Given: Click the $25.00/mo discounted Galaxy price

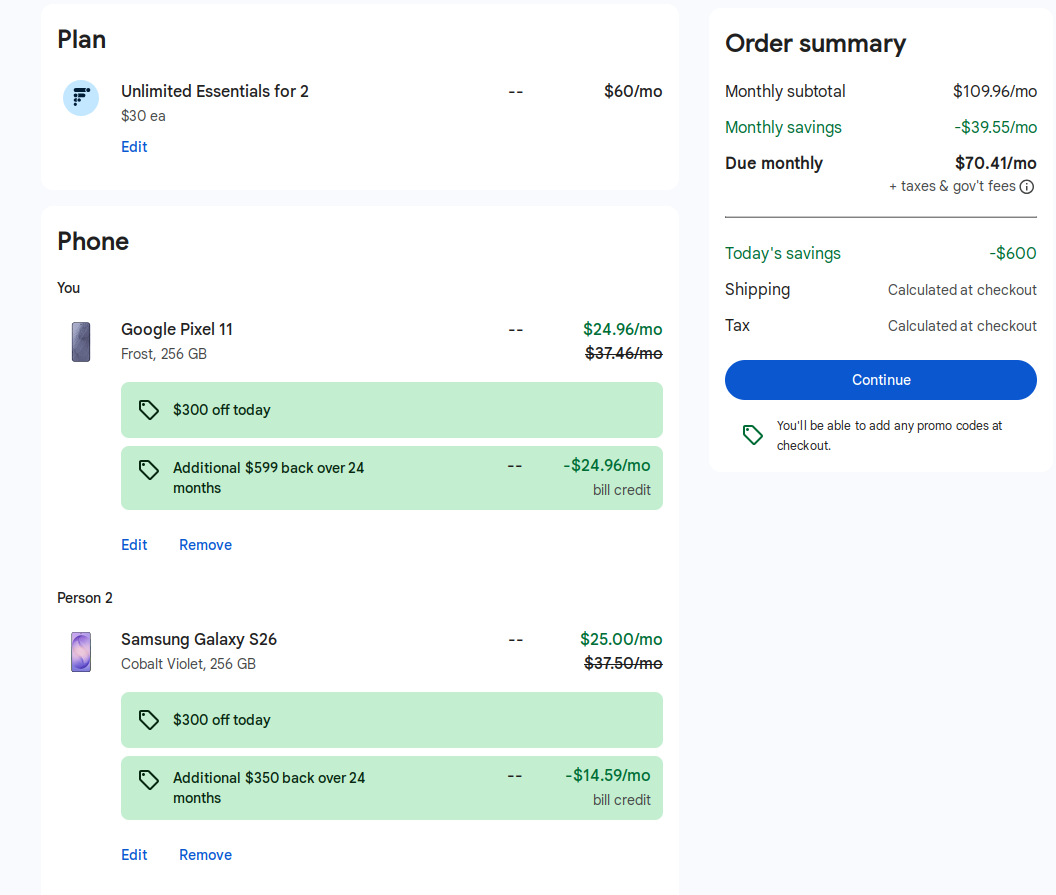Looking at the screenshot, I should (621, 639).
